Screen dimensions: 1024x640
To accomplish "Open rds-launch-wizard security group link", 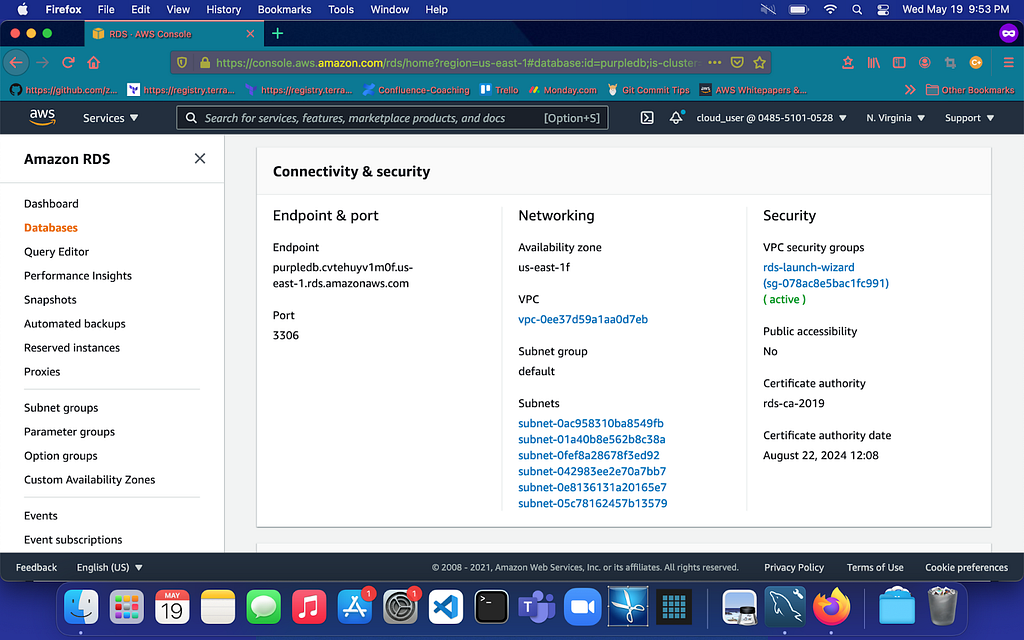I will [825, 275].
